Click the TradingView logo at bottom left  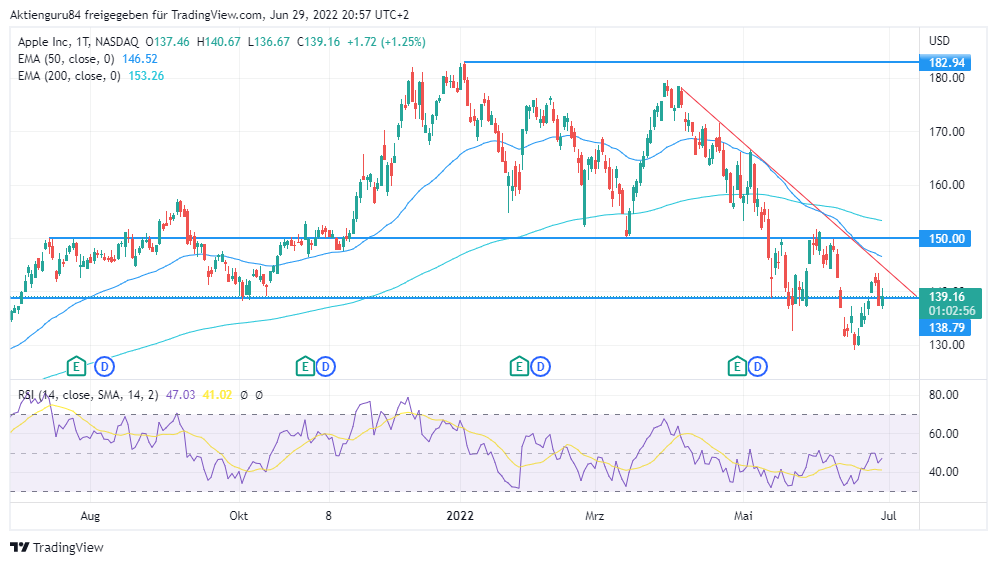(x=57, y=547)
